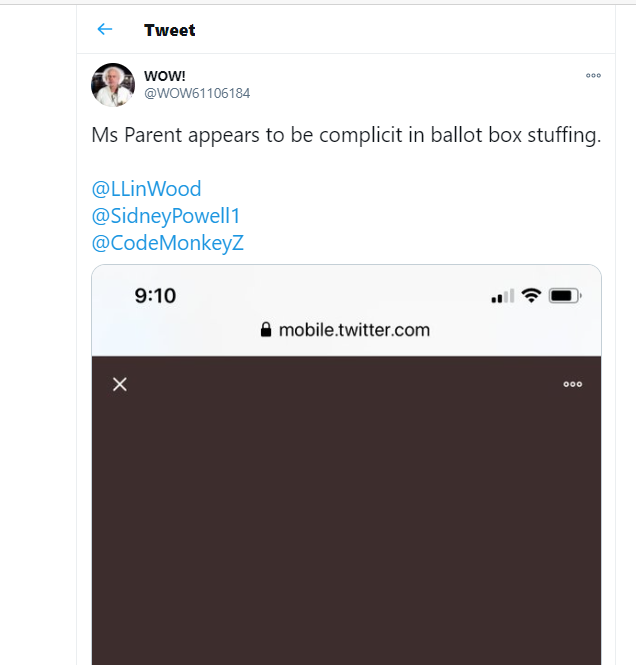The height and width of the screenshot is (665, 636).
Task: Click the WOW! display name
Action: coord(165,76)
